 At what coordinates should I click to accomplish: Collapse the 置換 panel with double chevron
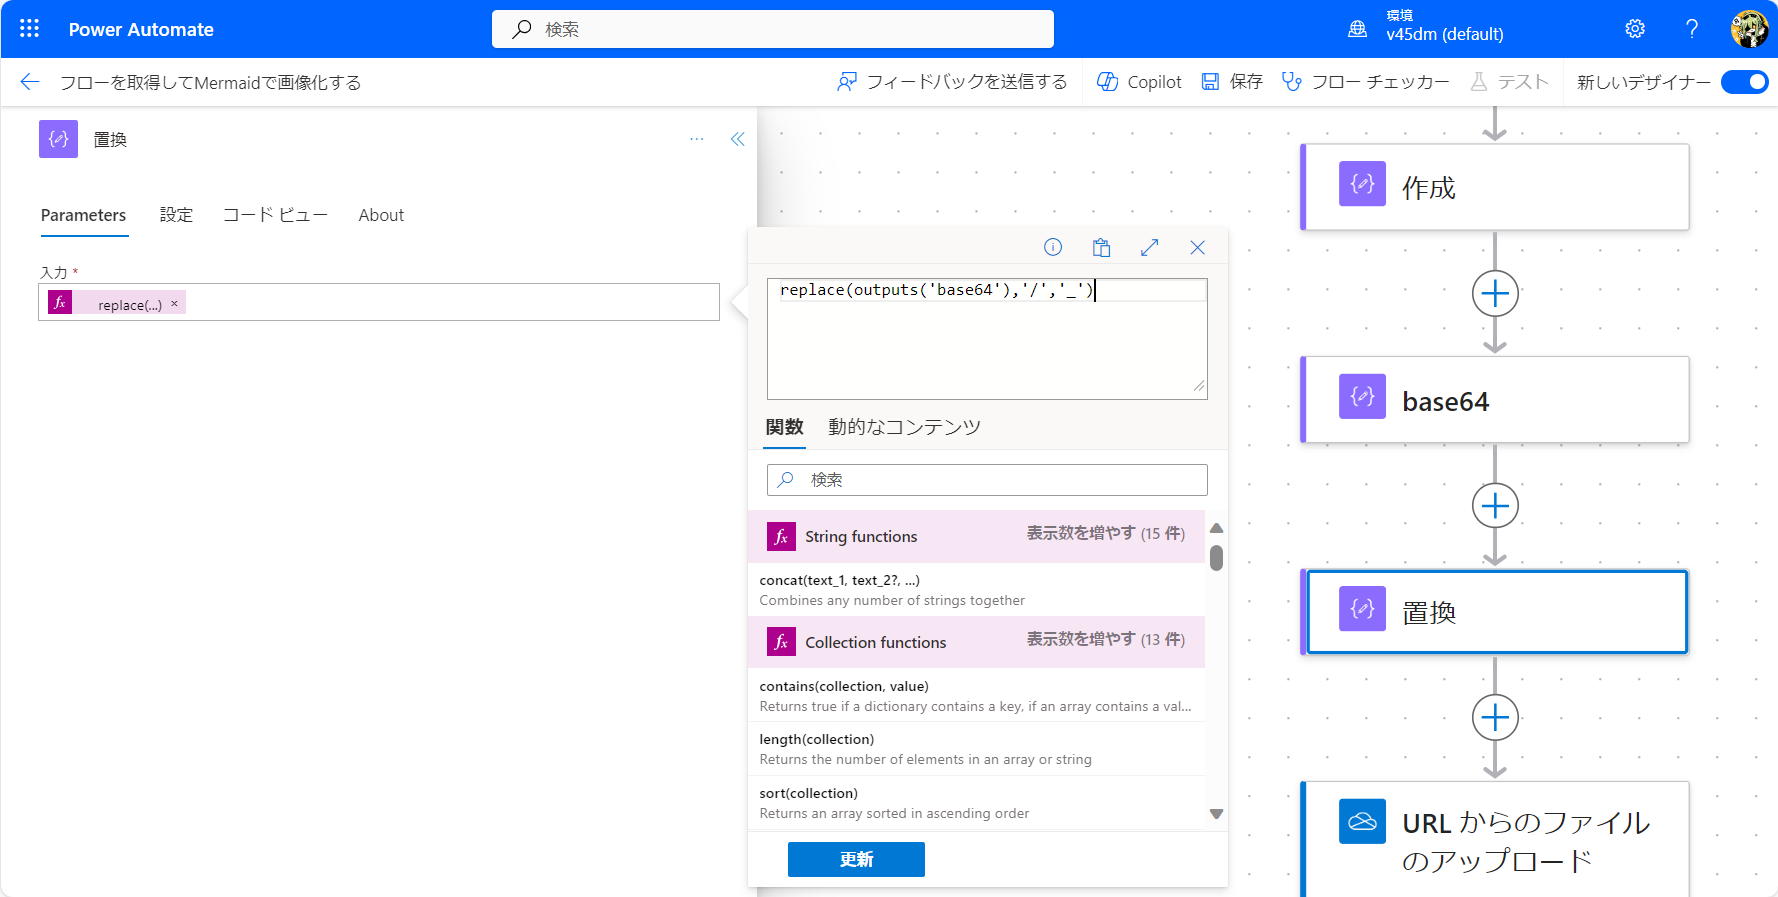[738, 139]
